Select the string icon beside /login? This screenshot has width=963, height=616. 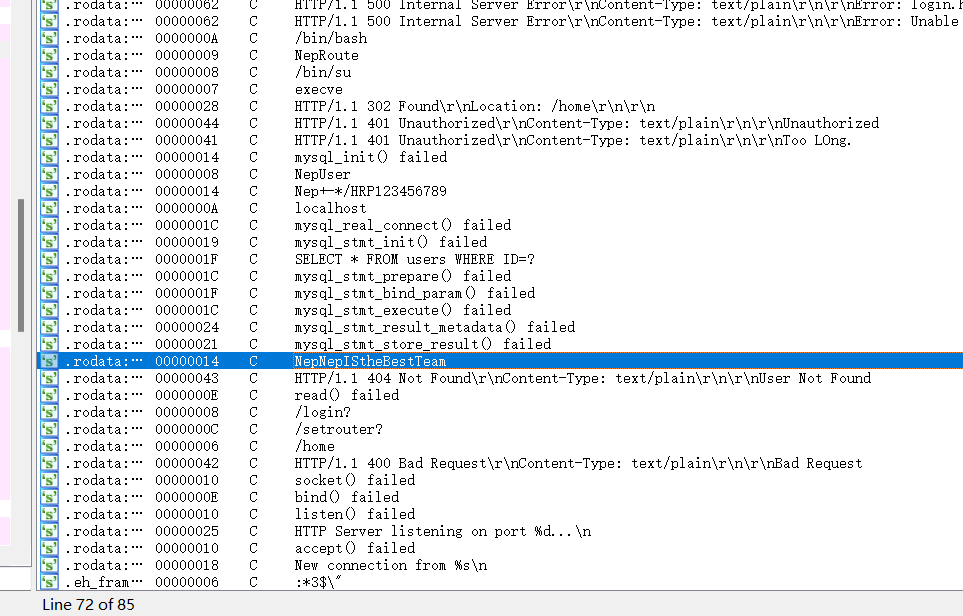[48, 412]
